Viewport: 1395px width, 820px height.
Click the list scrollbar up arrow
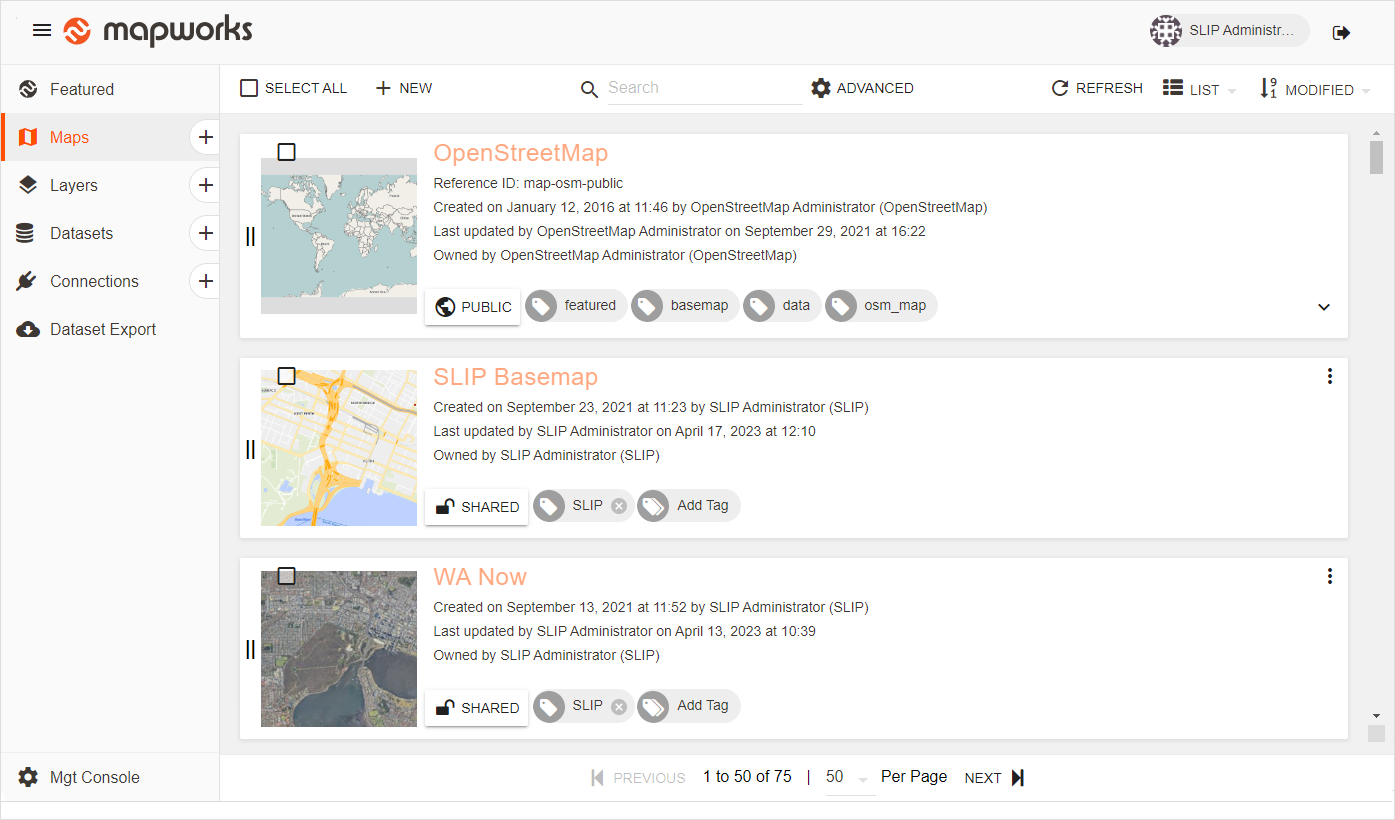[x=1376, y=135]
